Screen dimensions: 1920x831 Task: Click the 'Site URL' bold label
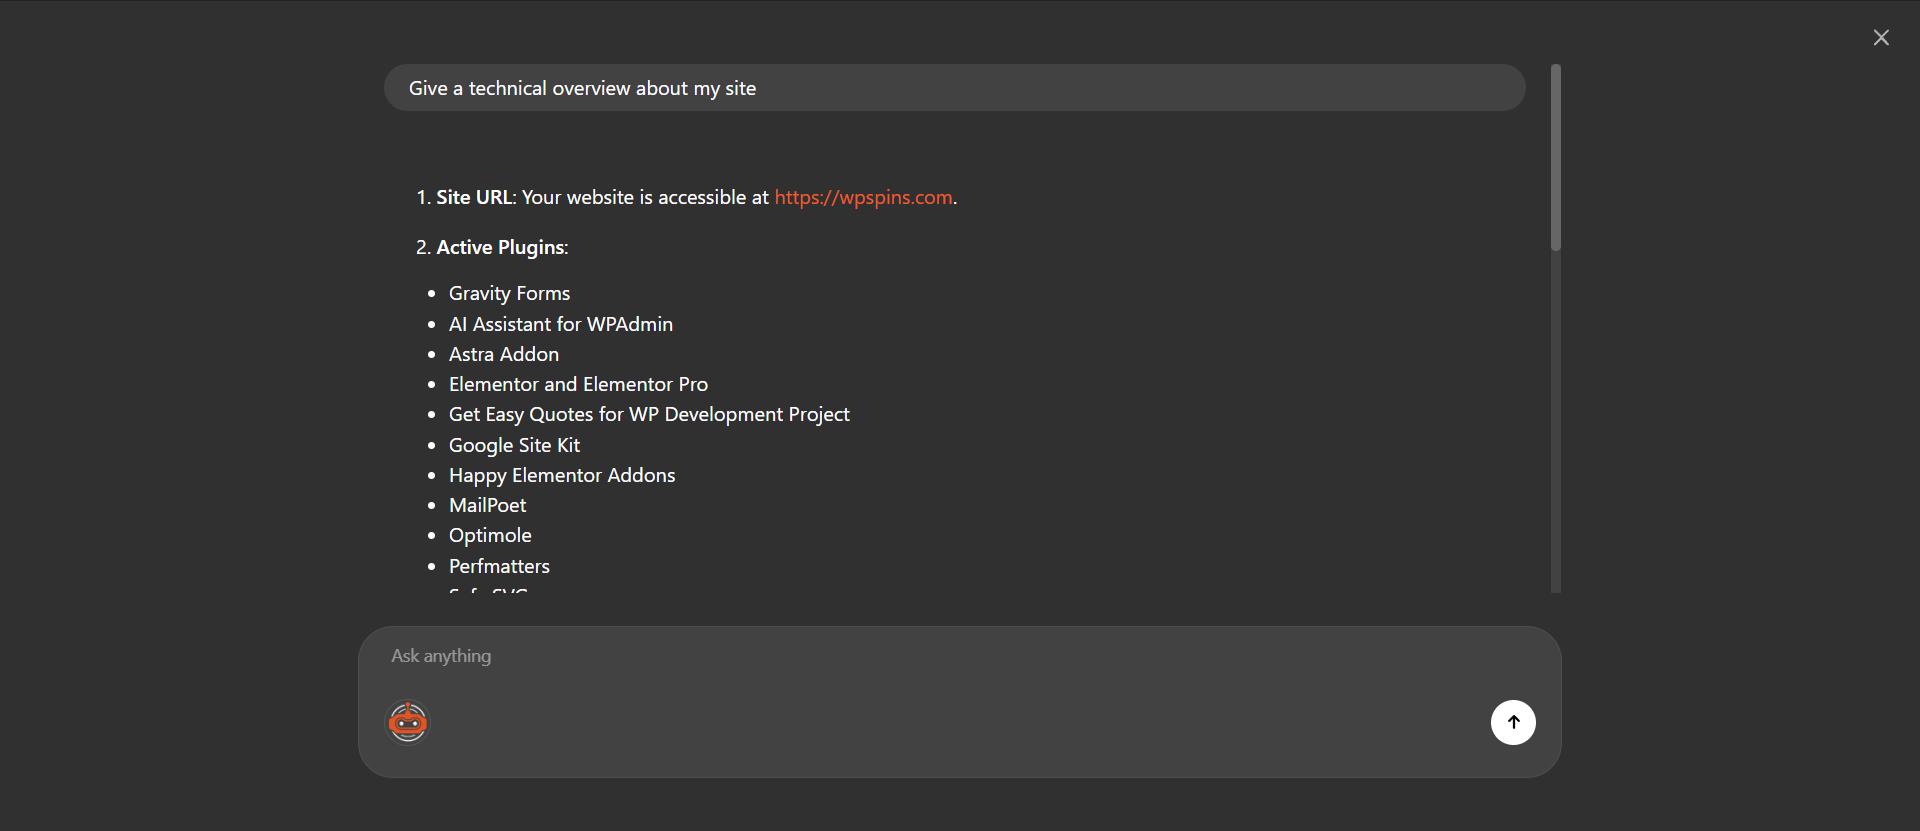coord(474,198)
